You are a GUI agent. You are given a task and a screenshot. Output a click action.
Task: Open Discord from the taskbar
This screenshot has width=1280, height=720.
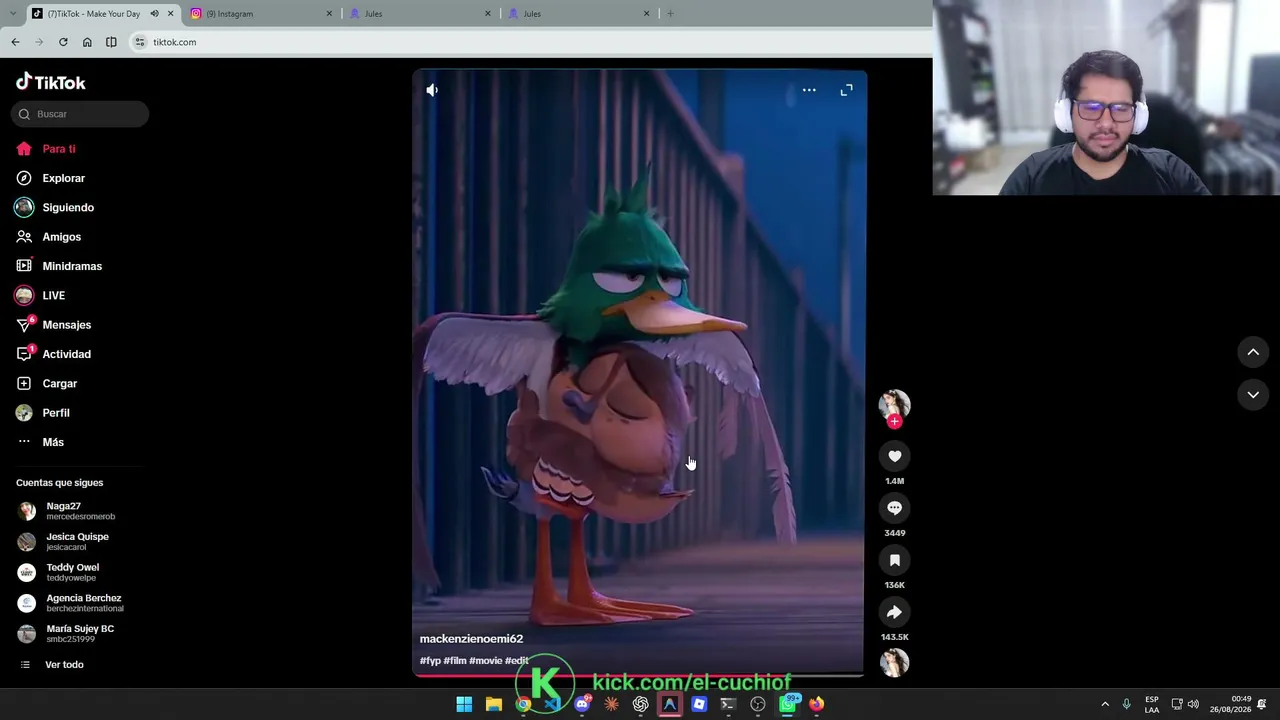pos(582,704)
